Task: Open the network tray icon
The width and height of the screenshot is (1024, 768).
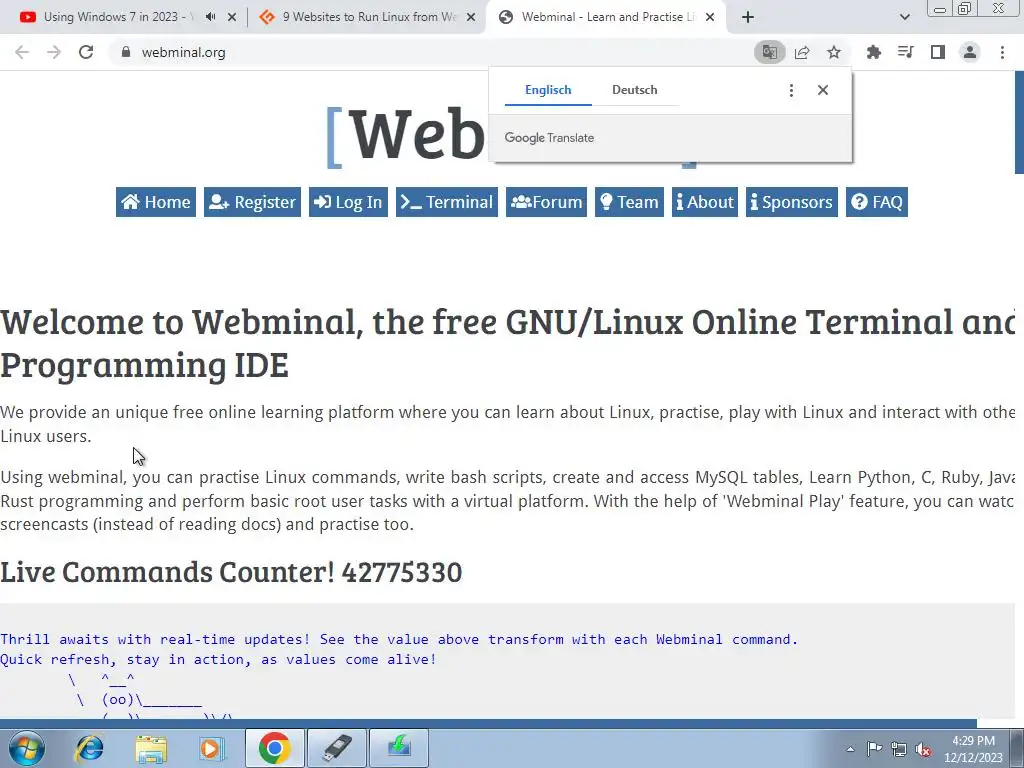Action: (899, 749)
